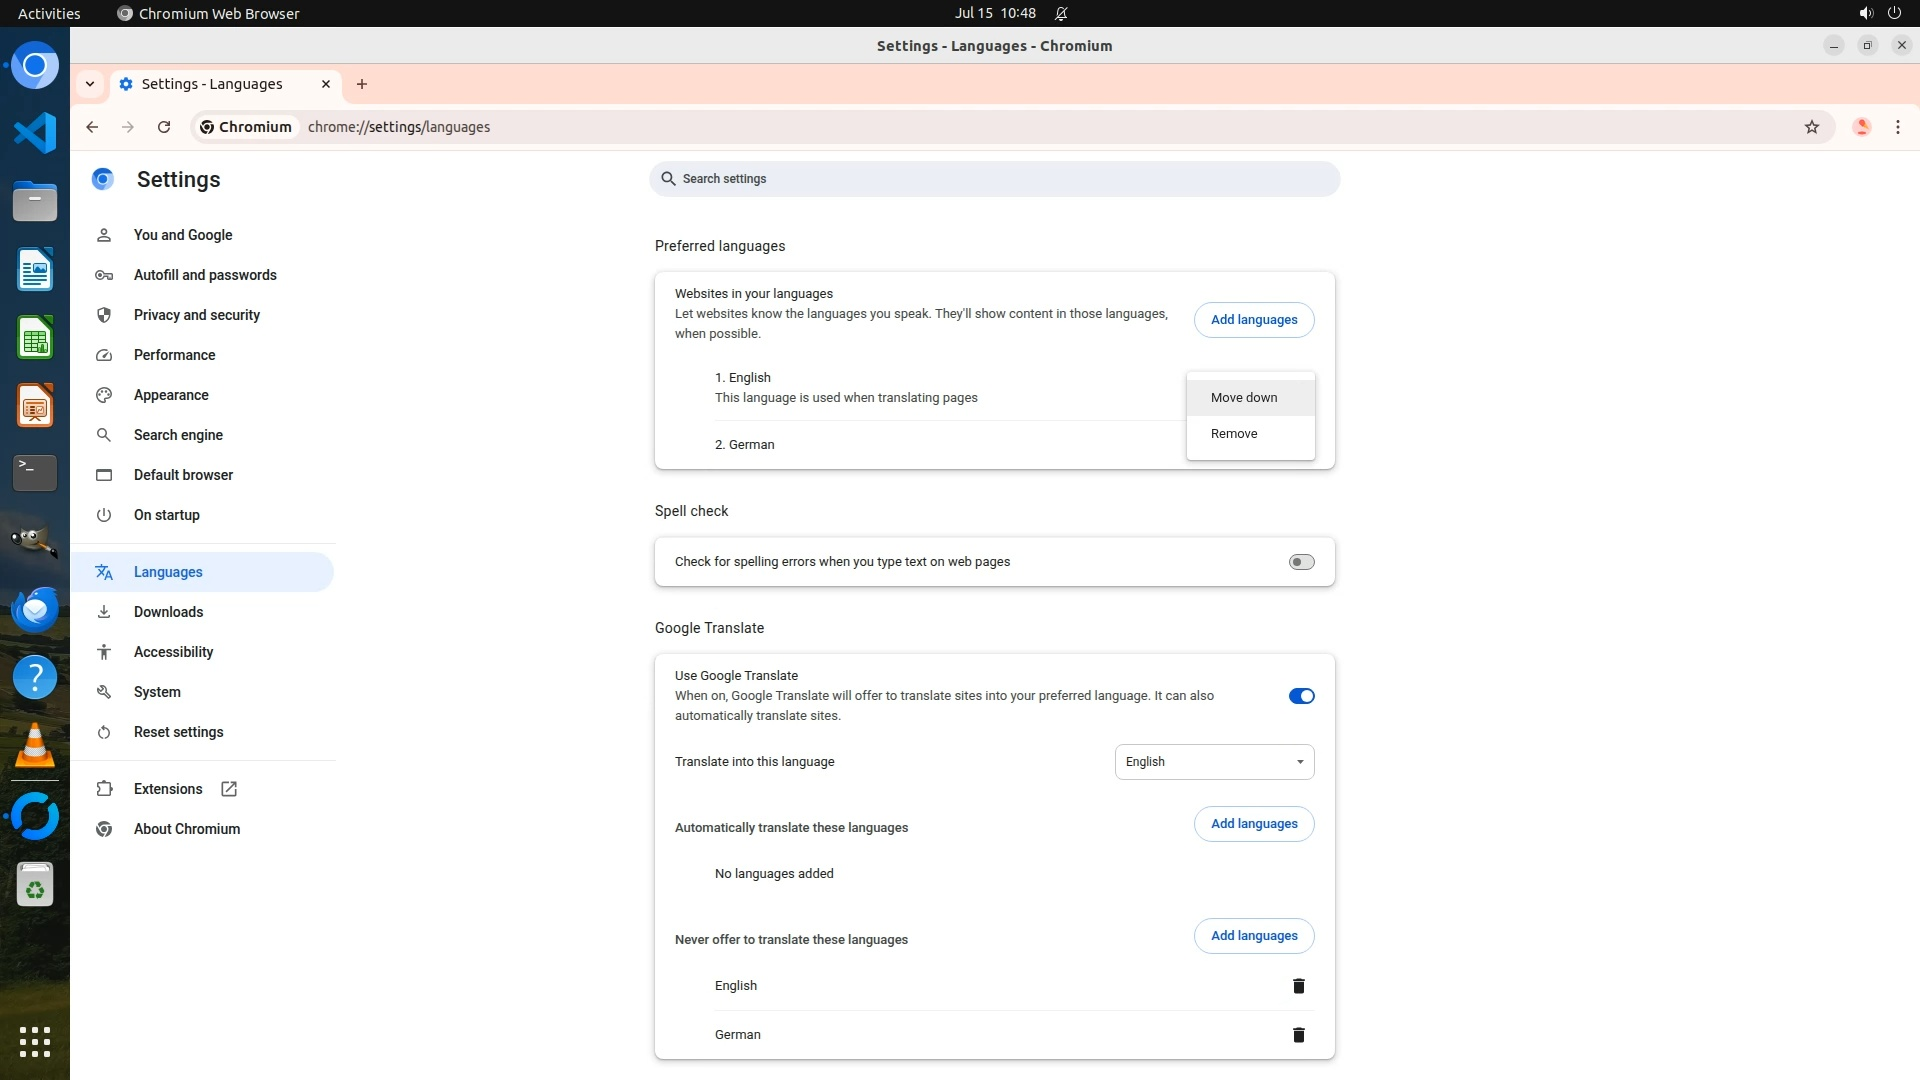Delete English from never-translate list
The height and width of the screenshot is (1080, 1920).
tap(1298, 986)
